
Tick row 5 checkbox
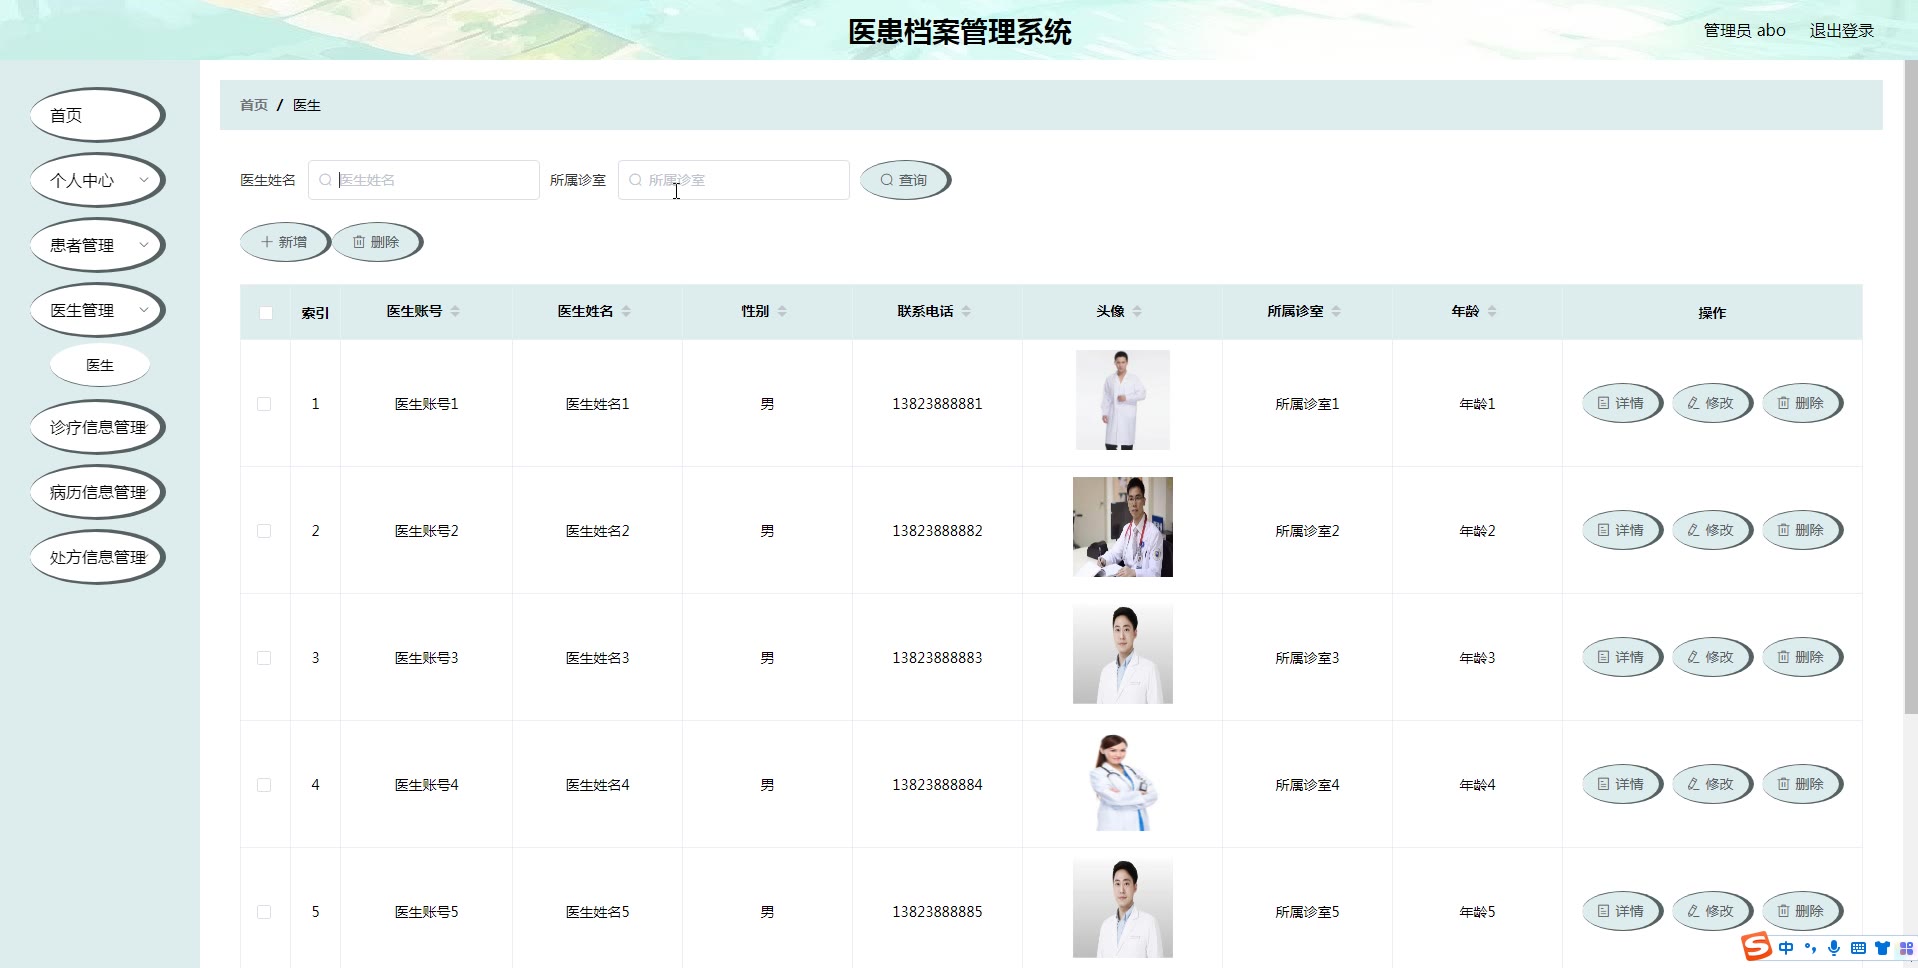tap(264, 912)
